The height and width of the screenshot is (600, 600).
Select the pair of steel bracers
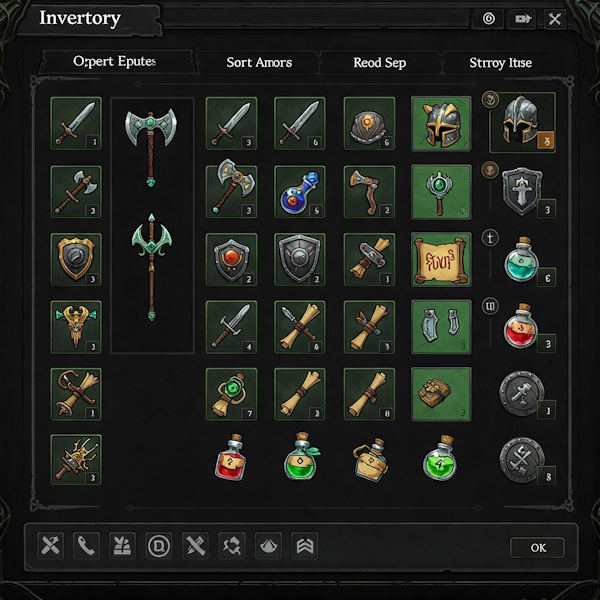pyautogui.click(x=441, y=327)
